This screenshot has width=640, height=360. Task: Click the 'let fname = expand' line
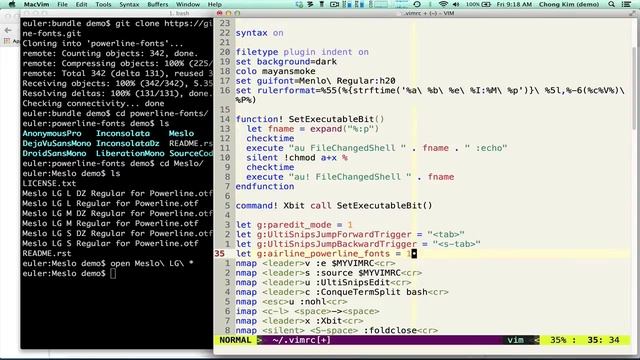coord(313,129)
